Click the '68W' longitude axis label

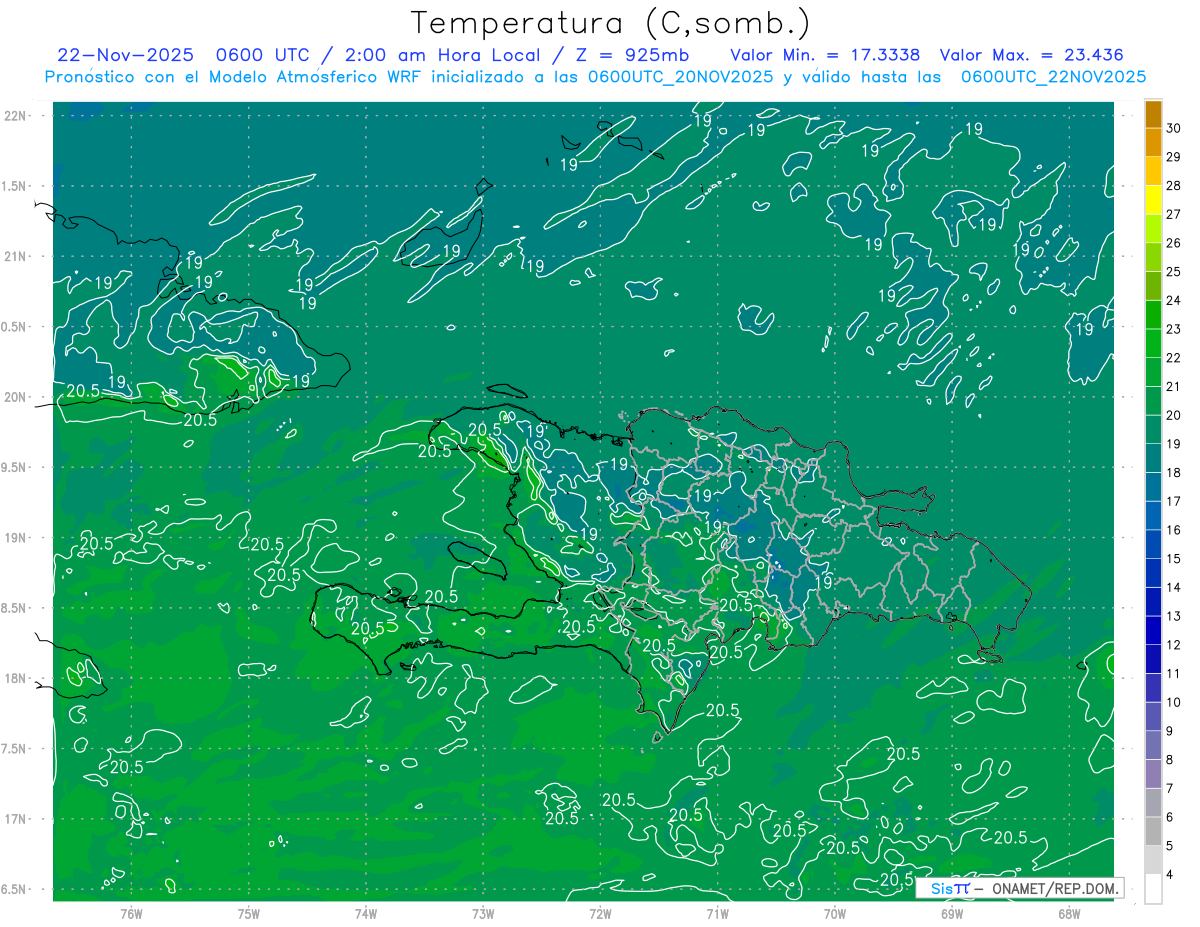point(1069,914)
